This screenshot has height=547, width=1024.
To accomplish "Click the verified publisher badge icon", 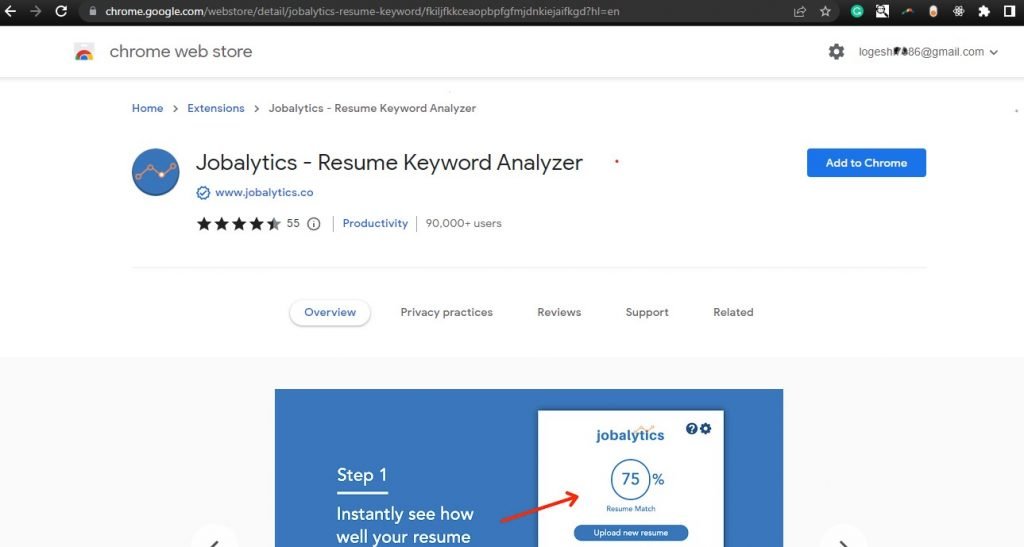I will [x=203, y=193].
